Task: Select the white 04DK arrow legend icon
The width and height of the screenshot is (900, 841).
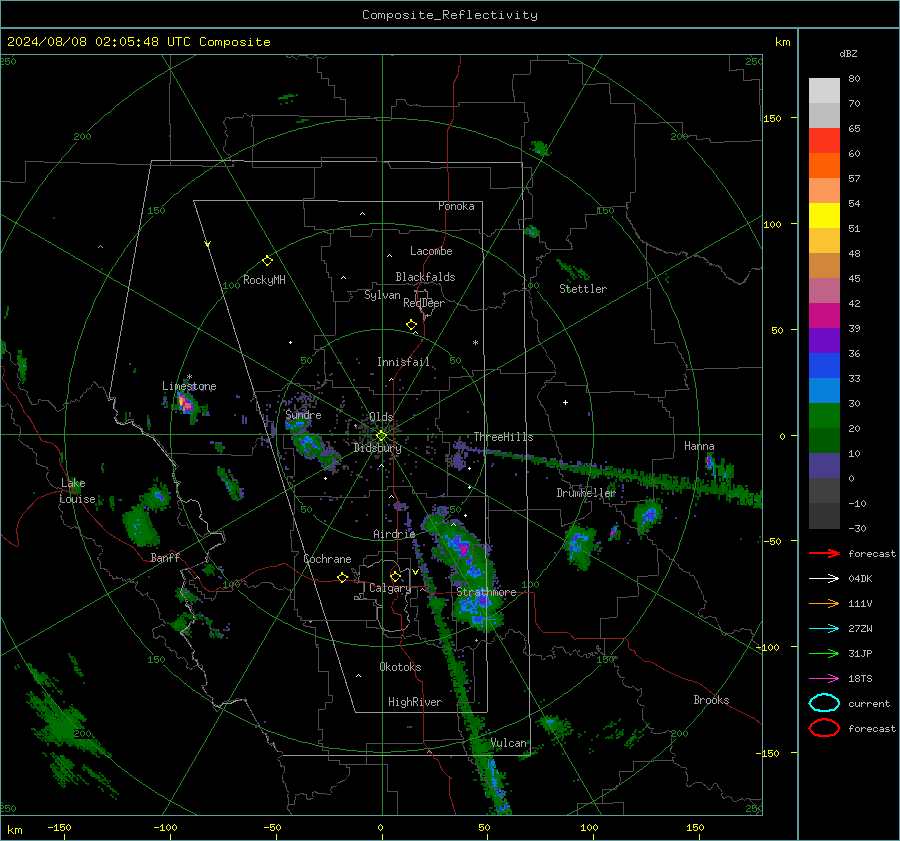Action: 824,579
